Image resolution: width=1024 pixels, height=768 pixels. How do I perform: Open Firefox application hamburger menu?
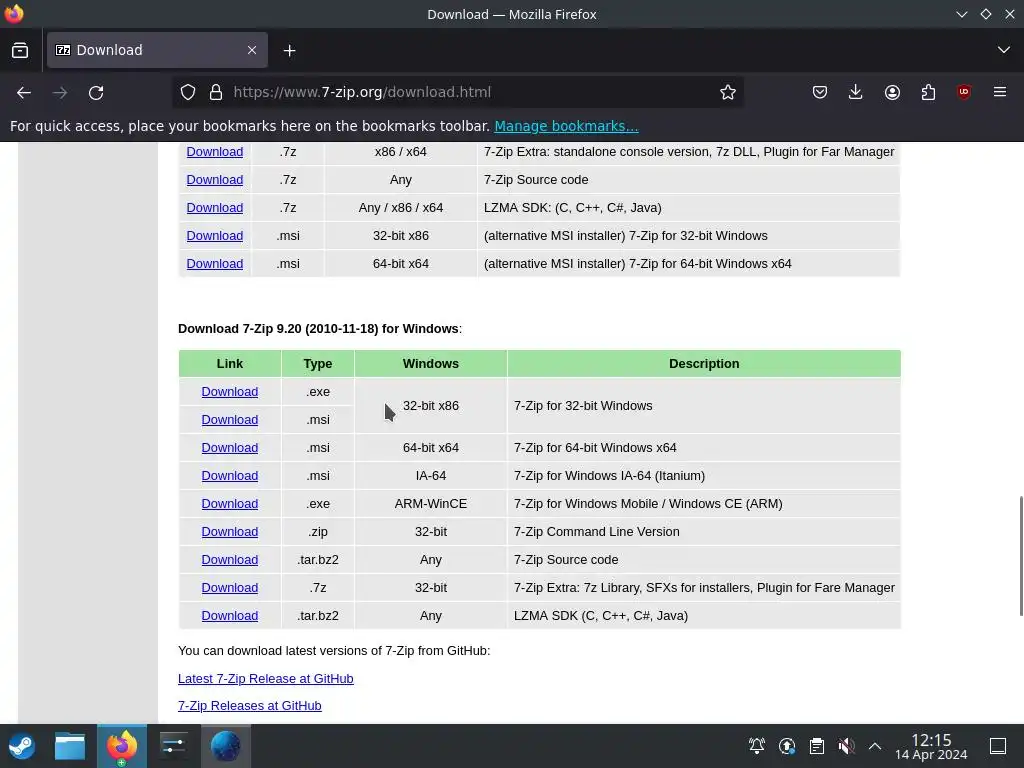click(x=1000, y=93)
